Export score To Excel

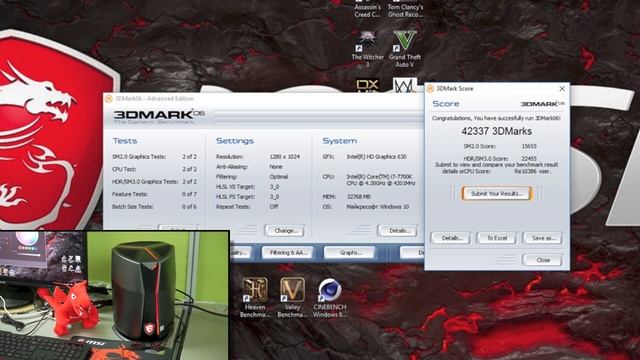pyautogui.click(x=497, y=238)
